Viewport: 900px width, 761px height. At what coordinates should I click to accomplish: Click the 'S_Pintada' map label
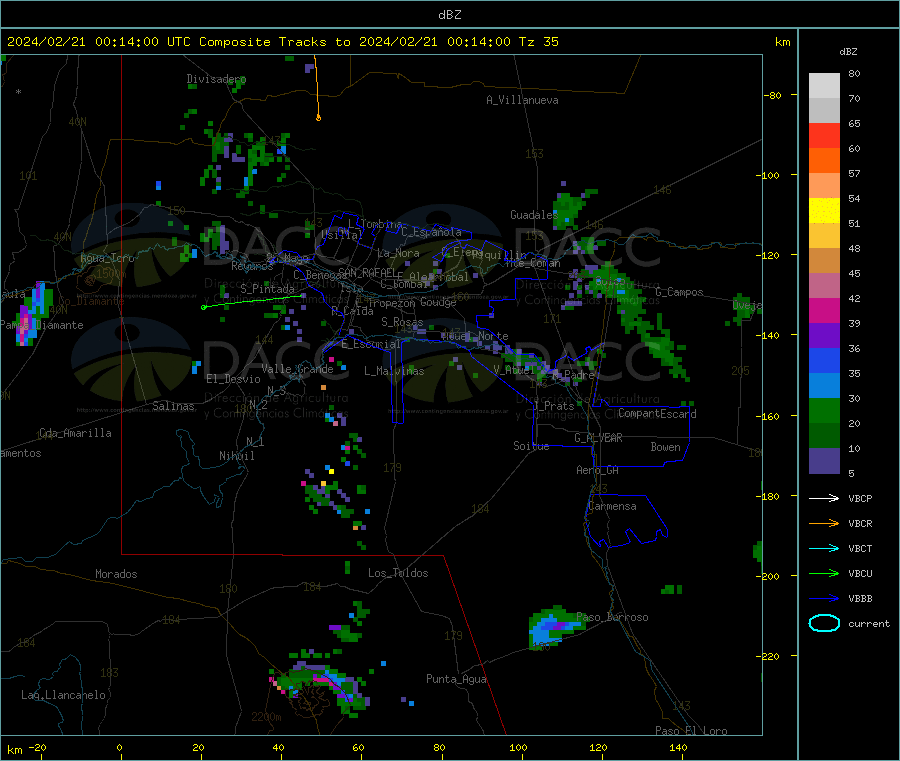pyautogui.click(x=267, y=289)
